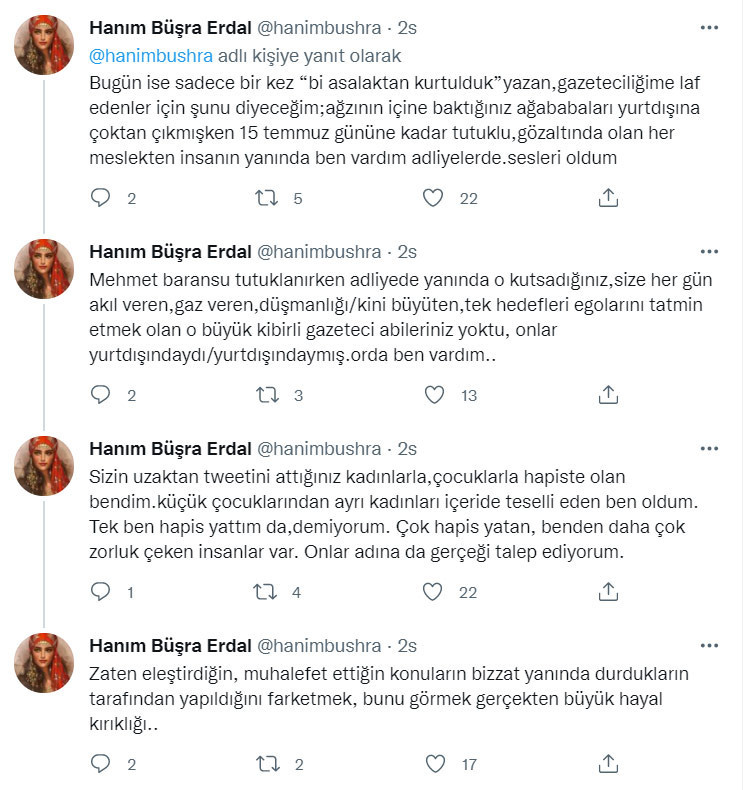752x790 pixels.
Task: Retweet the Mehmet baransu tweet
Action: [x=267, y=395]
